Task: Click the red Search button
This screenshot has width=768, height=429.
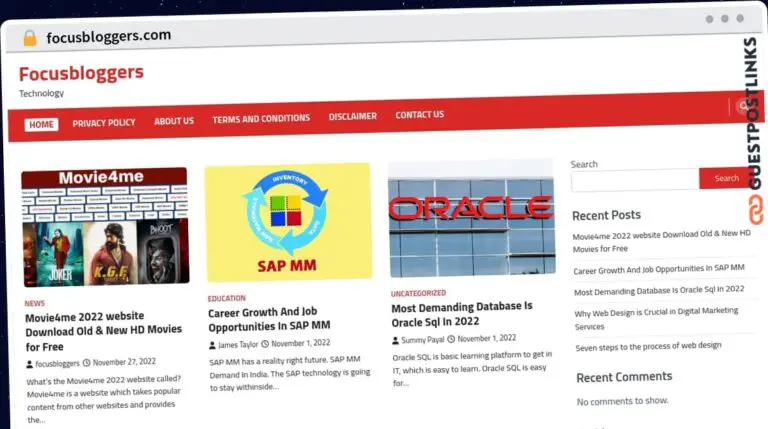Action: (726, 178)
